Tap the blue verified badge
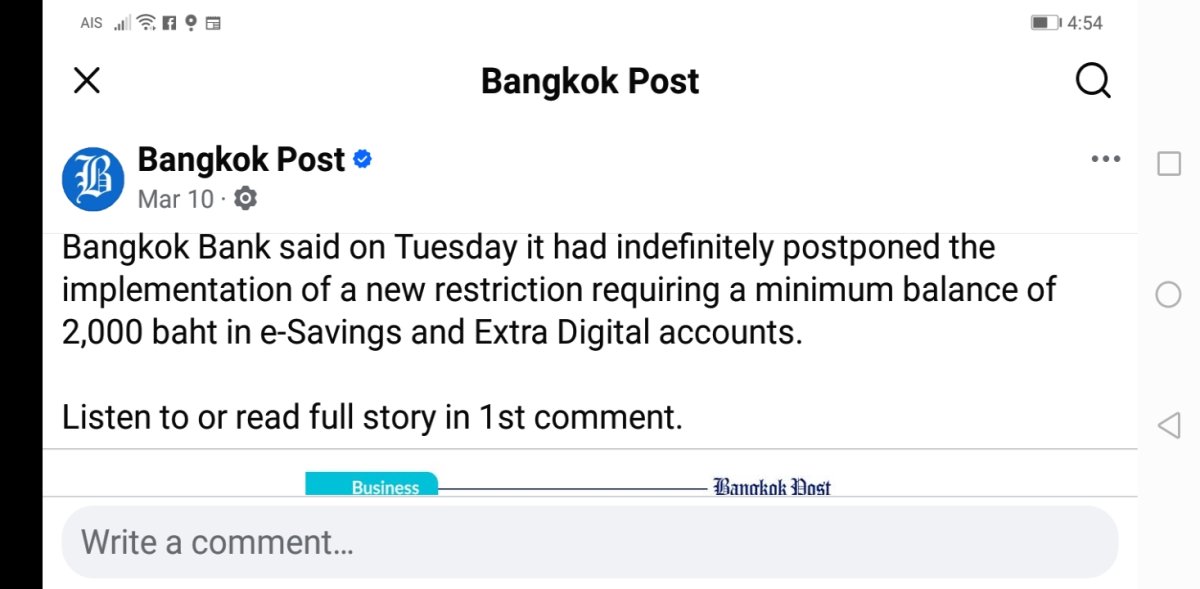Image resolution: width=1200 pixels, height=589 pixels. (x=363, y=159)
